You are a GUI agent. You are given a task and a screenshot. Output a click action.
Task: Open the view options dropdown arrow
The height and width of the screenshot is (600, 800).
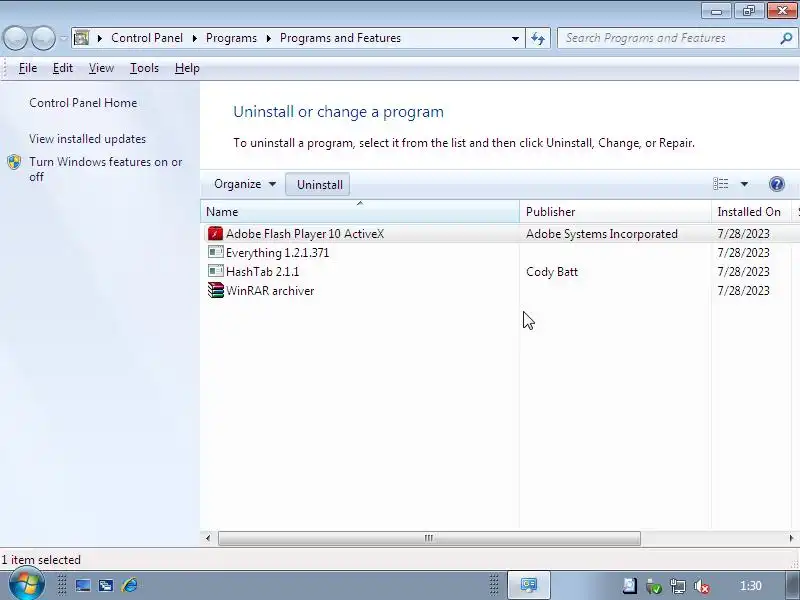[744, 184]
